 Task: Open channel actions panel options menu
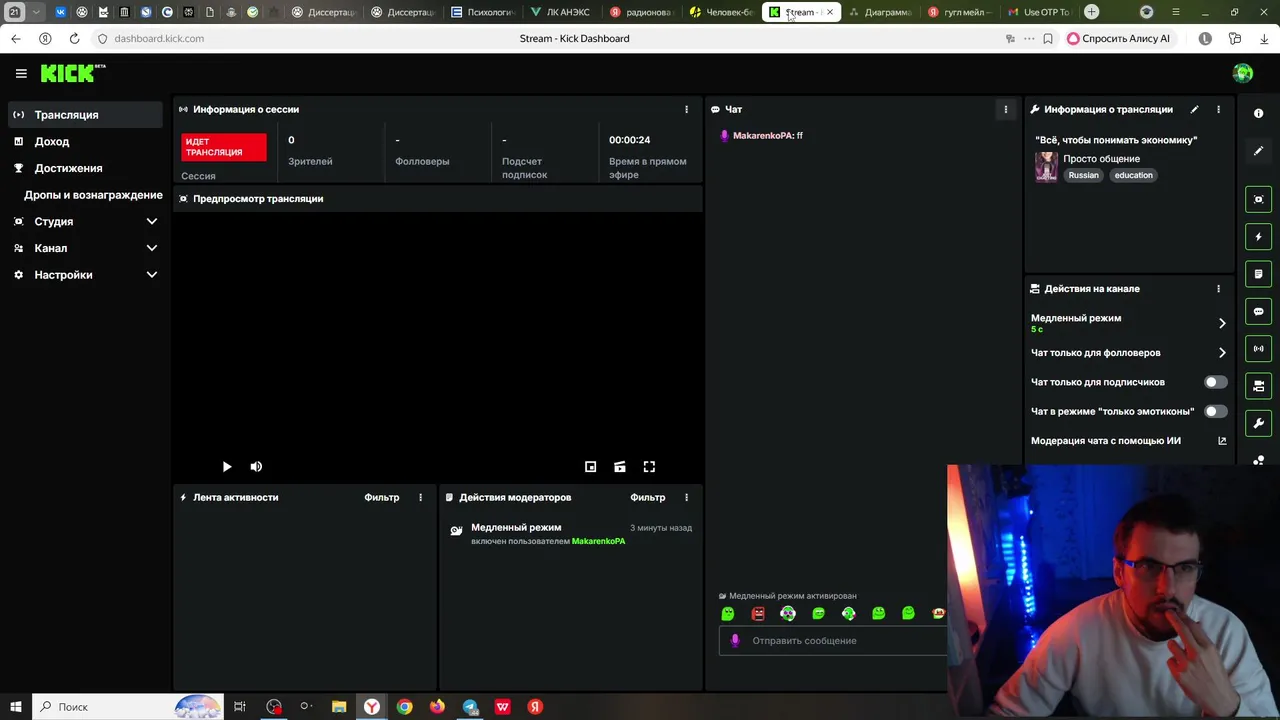pos(1218,288)
